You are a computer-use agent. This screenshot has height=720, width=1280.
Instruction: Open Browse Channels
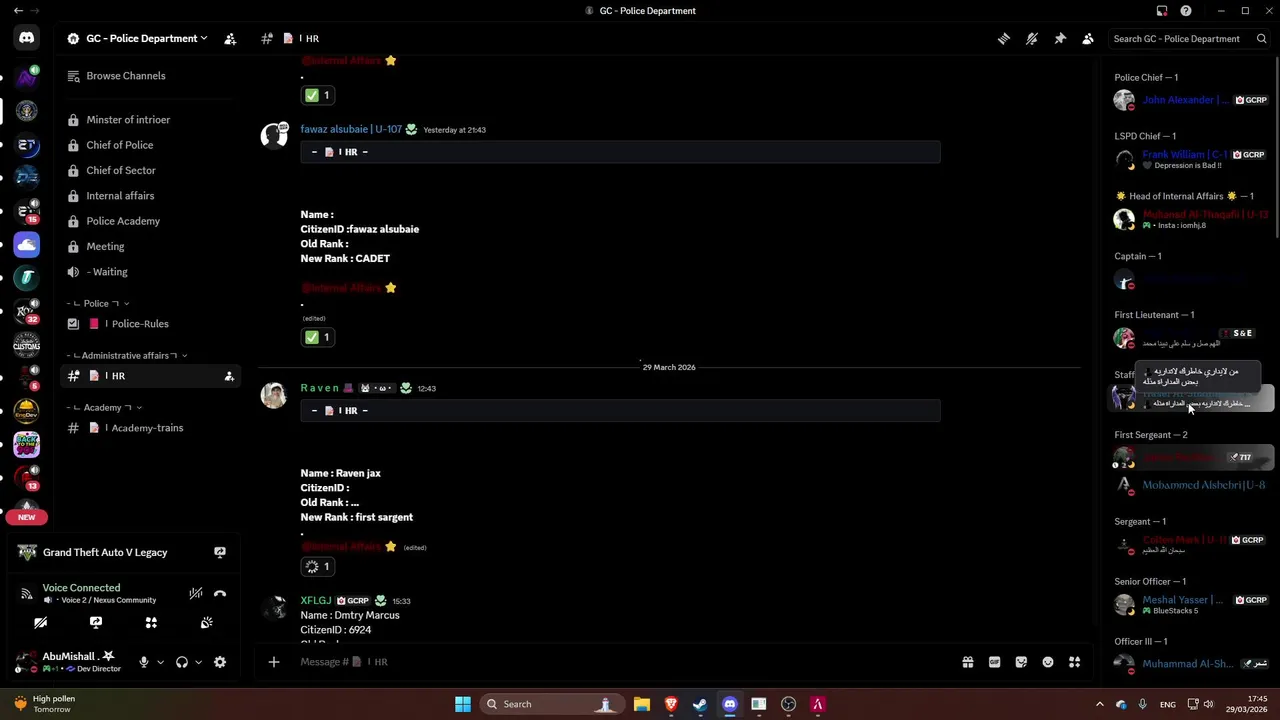(126, 76)
